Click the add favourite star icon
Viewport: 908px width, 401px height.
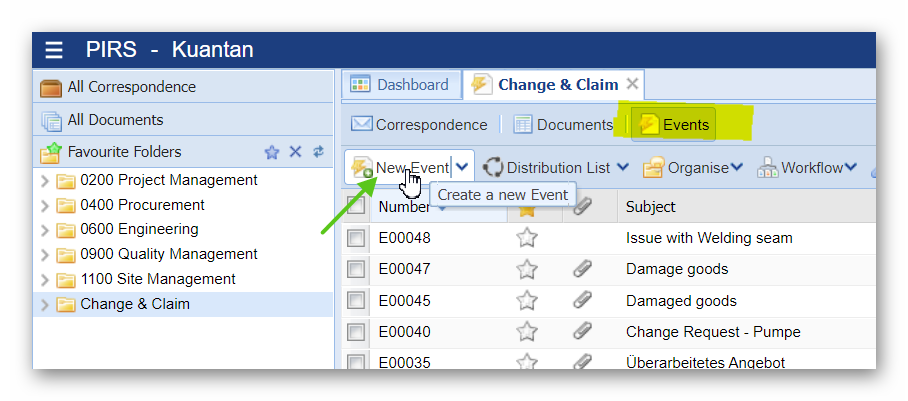[272, 152]
